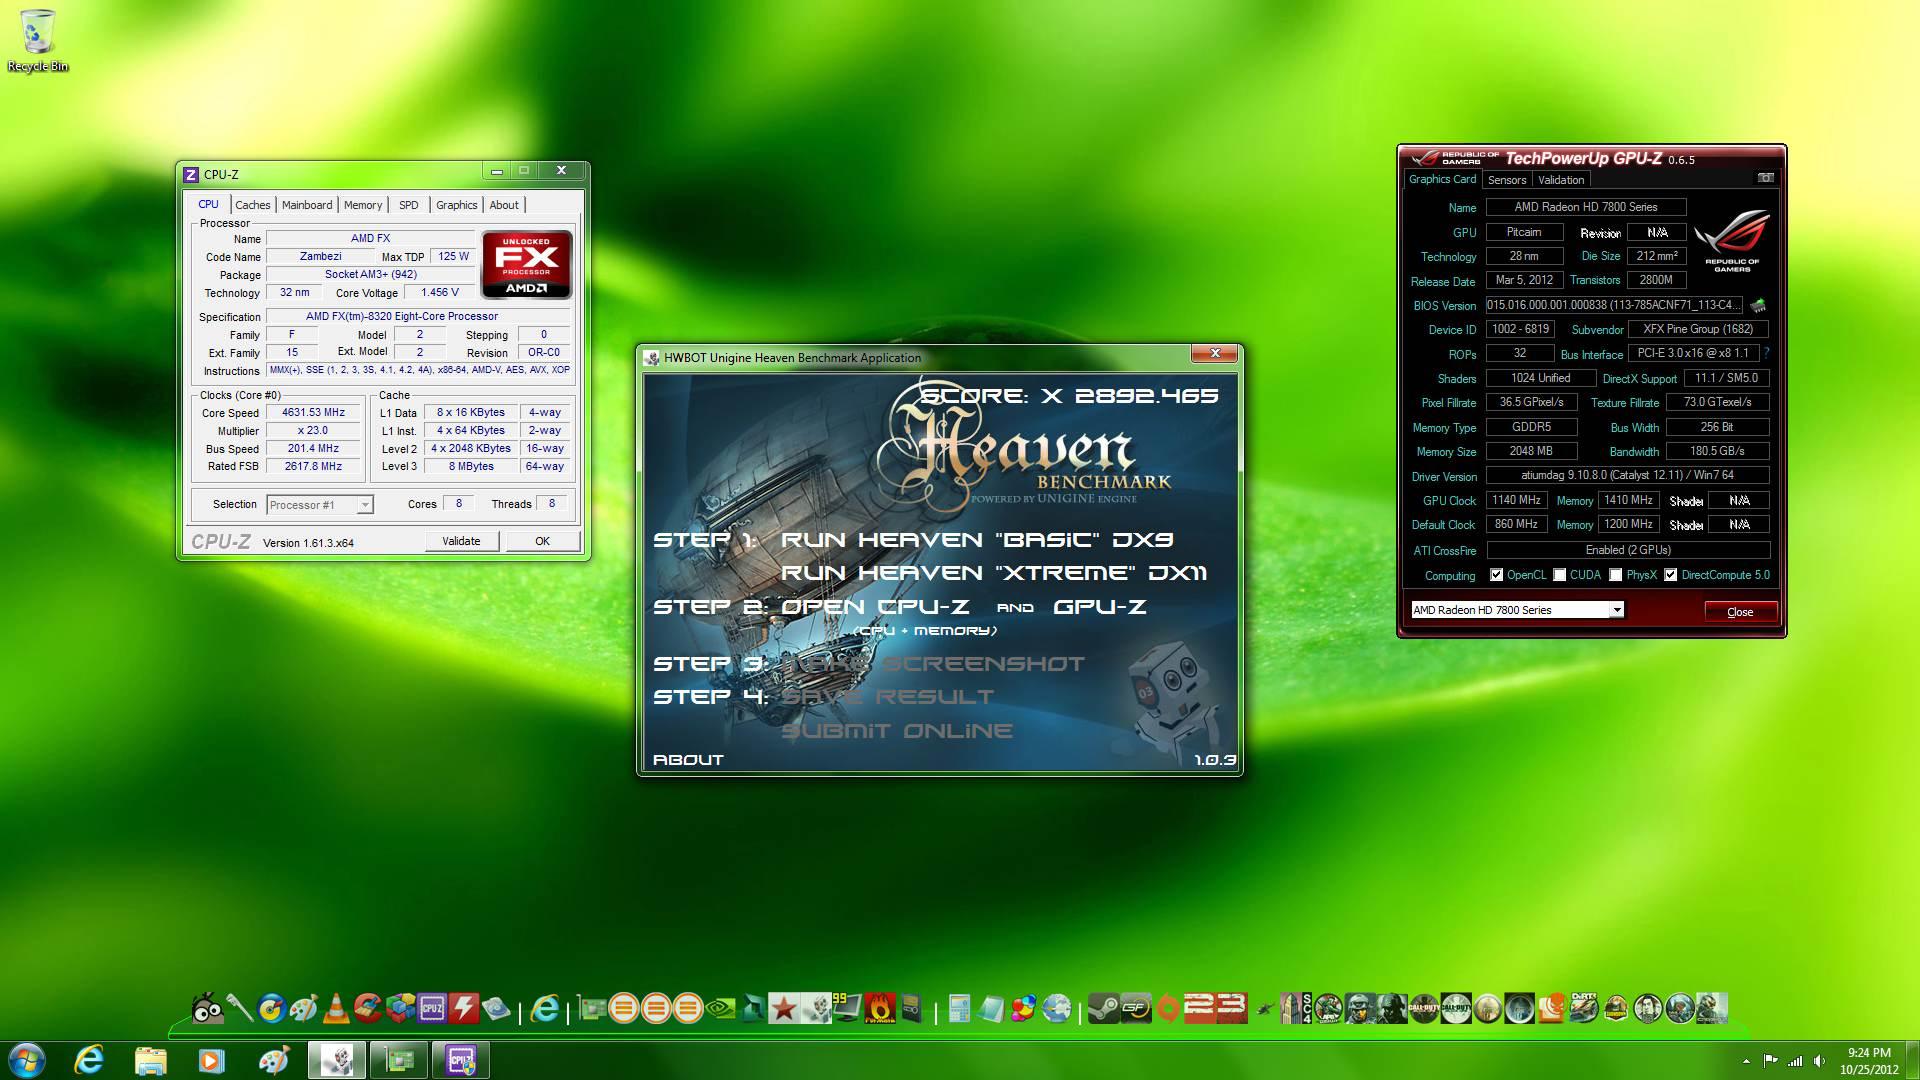
Task: Click the Save Result option in Heaven step 4
Action: point(887,697)
